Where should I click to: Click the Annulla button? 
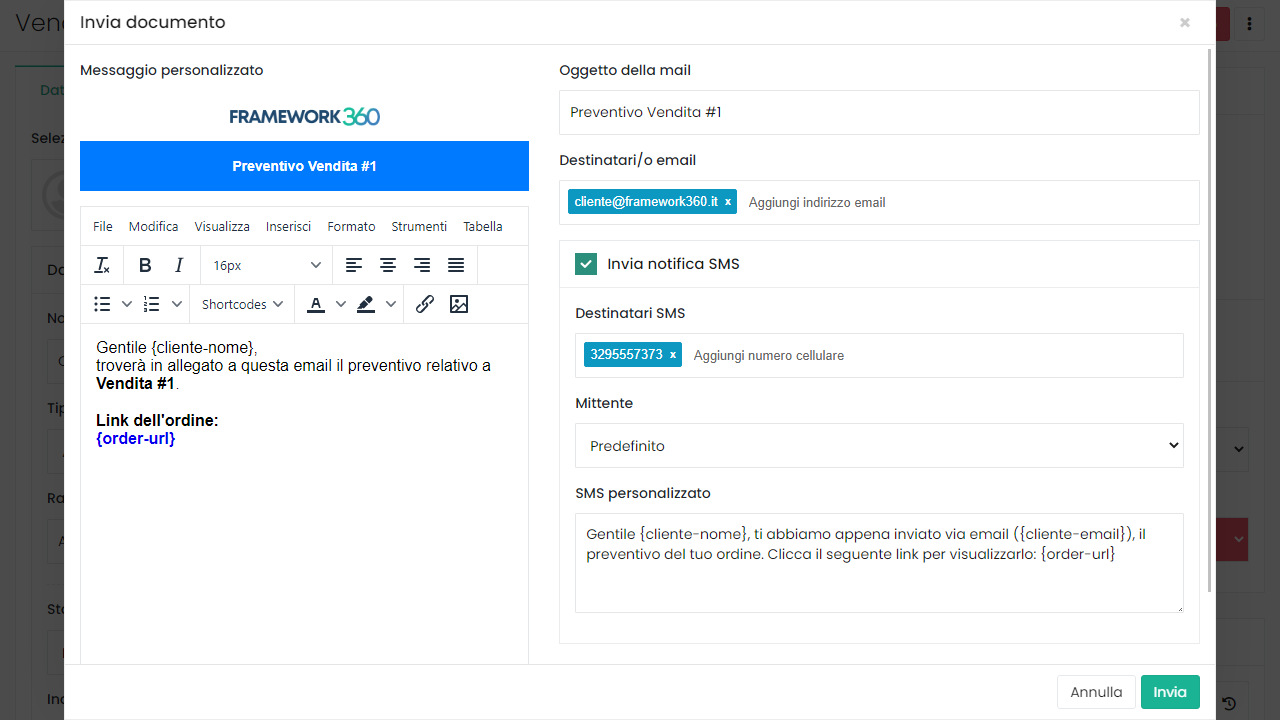click(x=1096, y=692)
